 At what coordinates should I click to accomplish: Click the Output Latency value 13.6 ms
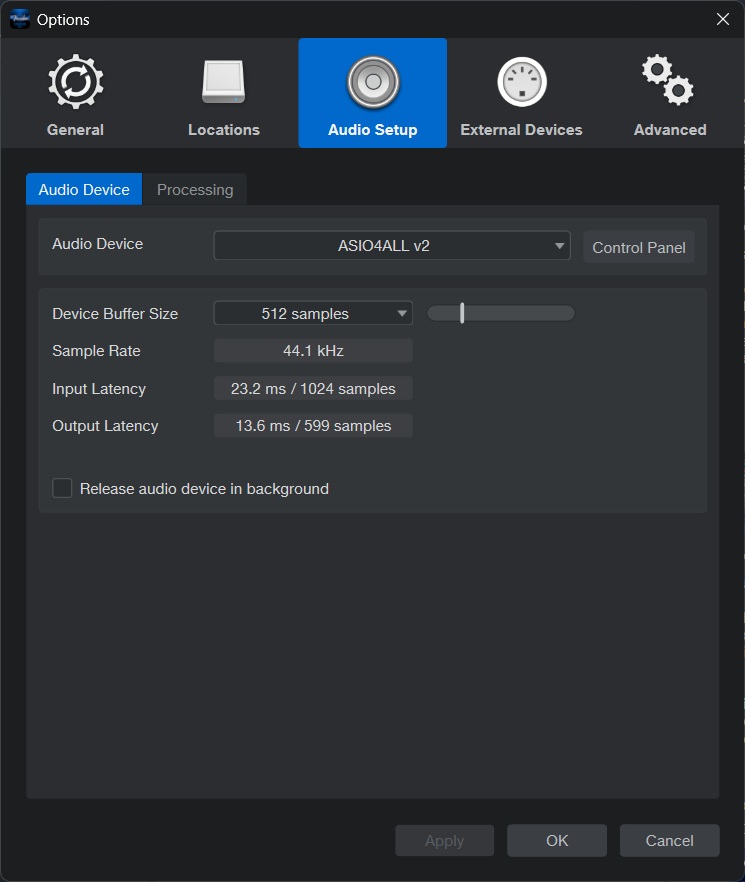pyautogui.click(x=313, y=426)
